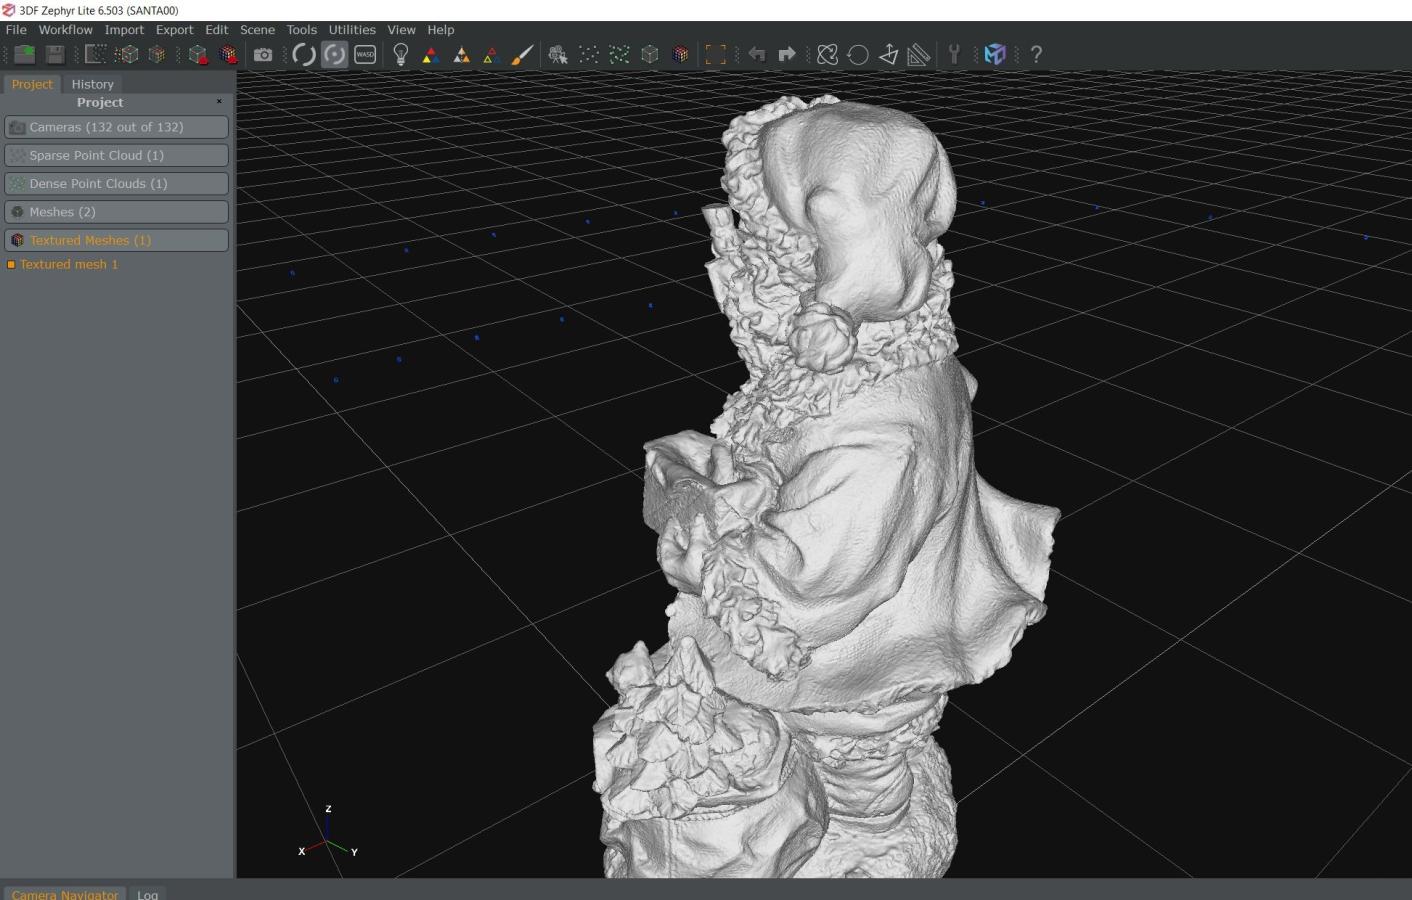Toggle the highlighted orbit navigation mode
This screenshot has width=1412, height=900.
tap(335, 55)
